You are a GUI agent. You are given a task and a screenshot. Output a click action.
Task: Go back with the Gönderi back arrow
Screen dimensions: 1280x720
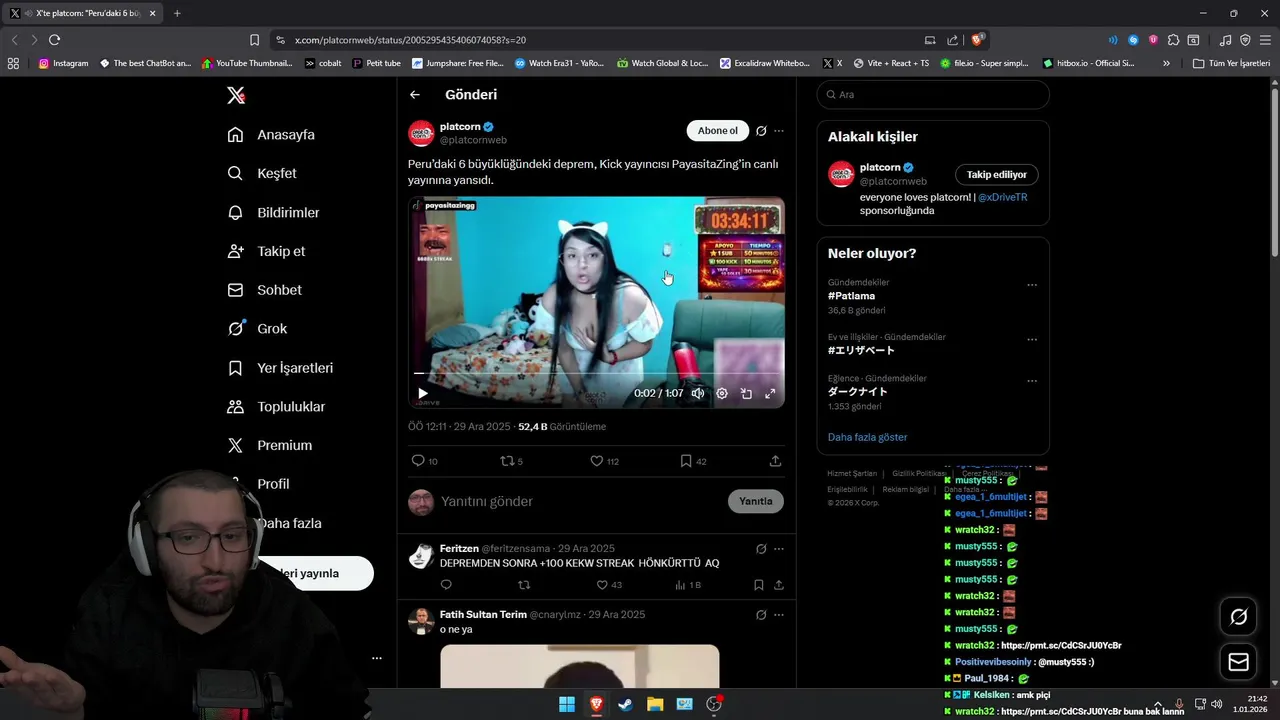pos(415,95)
